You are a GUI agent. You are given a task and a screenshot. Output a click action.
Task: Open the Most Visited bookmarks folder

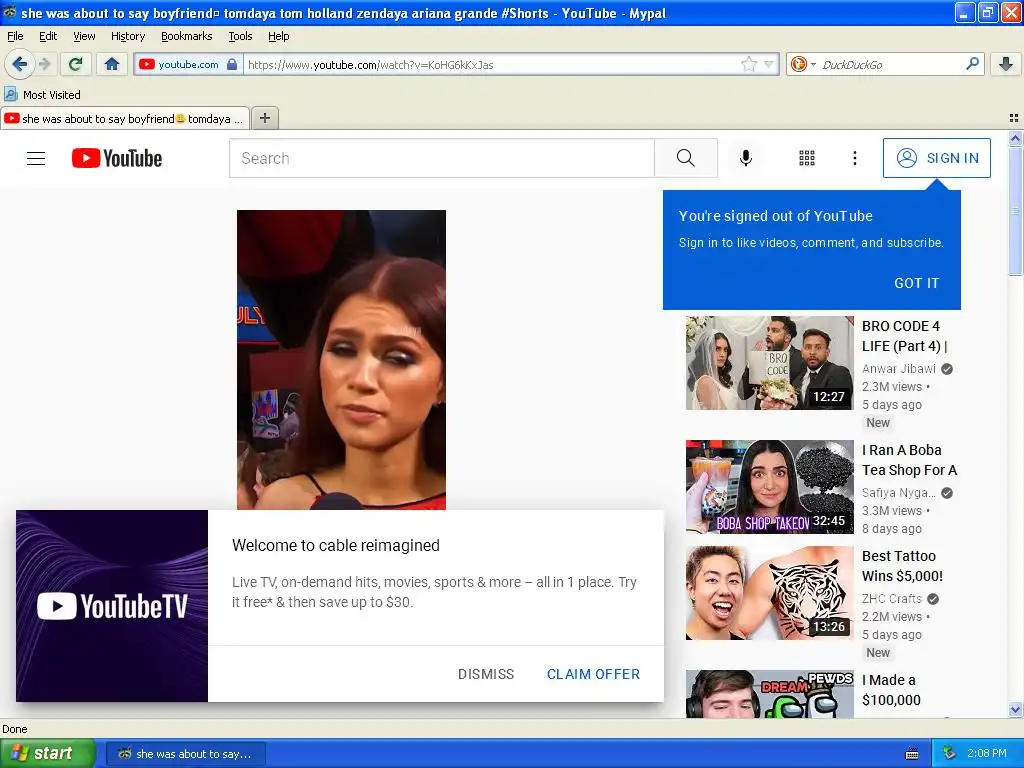42,95
